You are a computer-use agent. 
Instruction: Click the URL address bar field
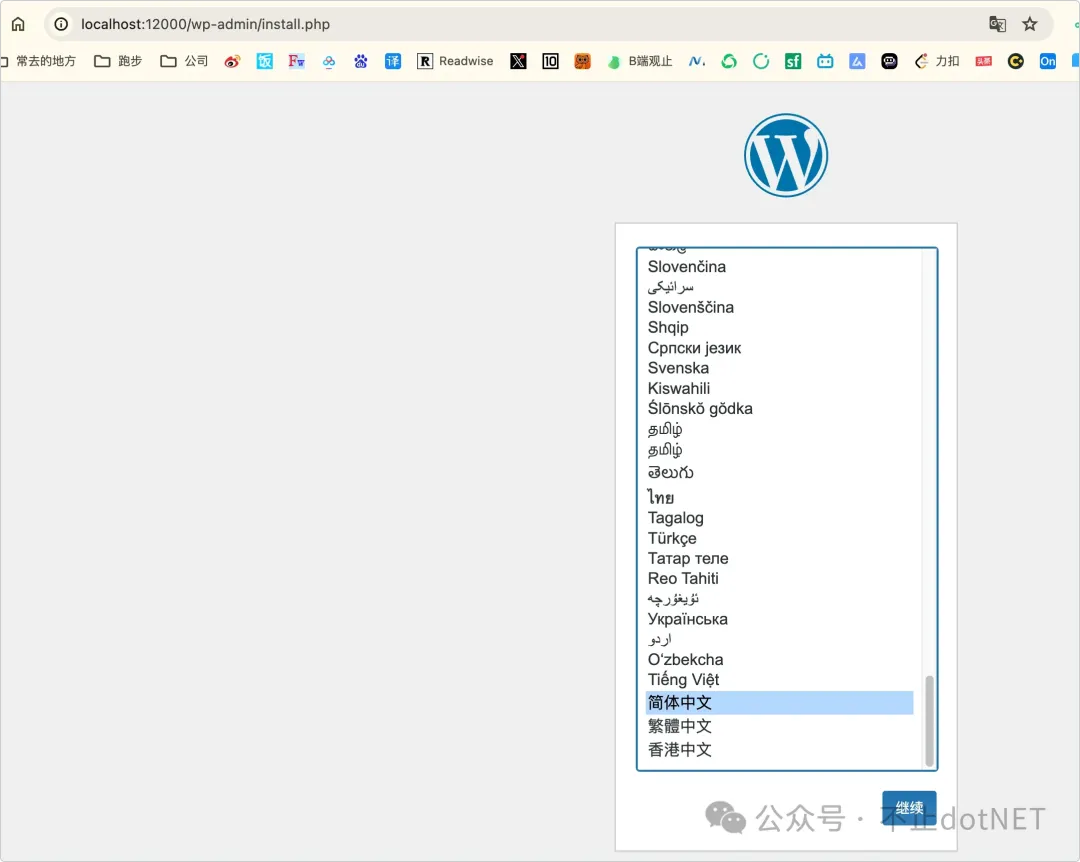tap(500, 24)
